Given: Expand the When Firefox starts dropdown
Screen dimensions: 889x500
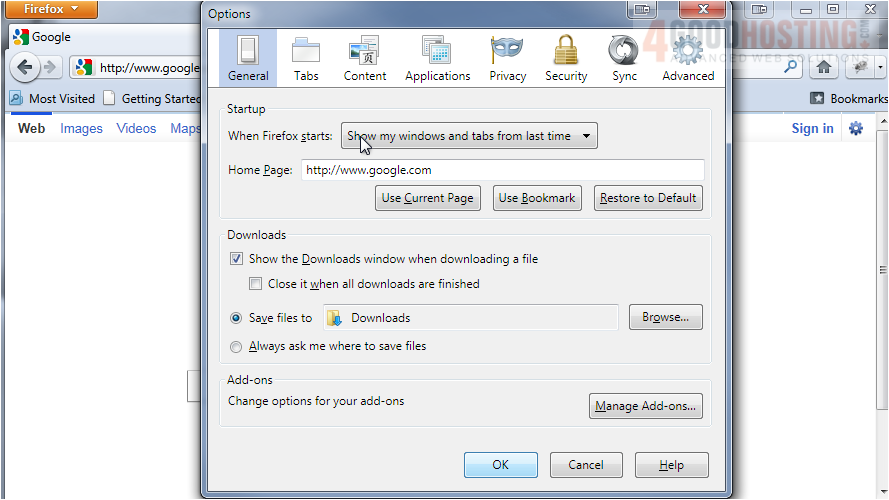Looking at the screenshot, I should [469, 136].
